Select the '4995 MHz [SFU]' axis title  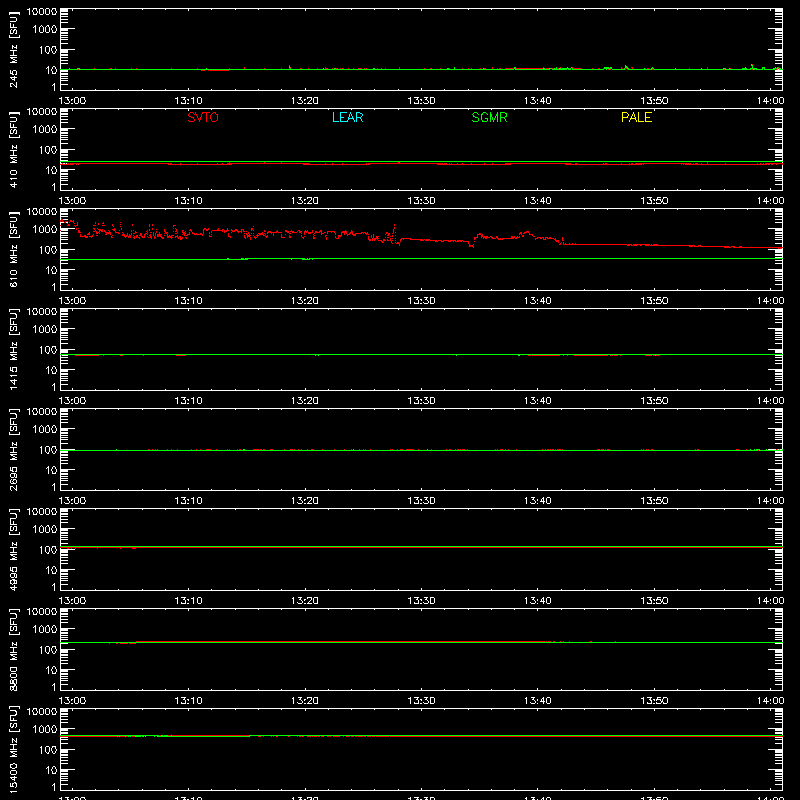coord(14,549)
